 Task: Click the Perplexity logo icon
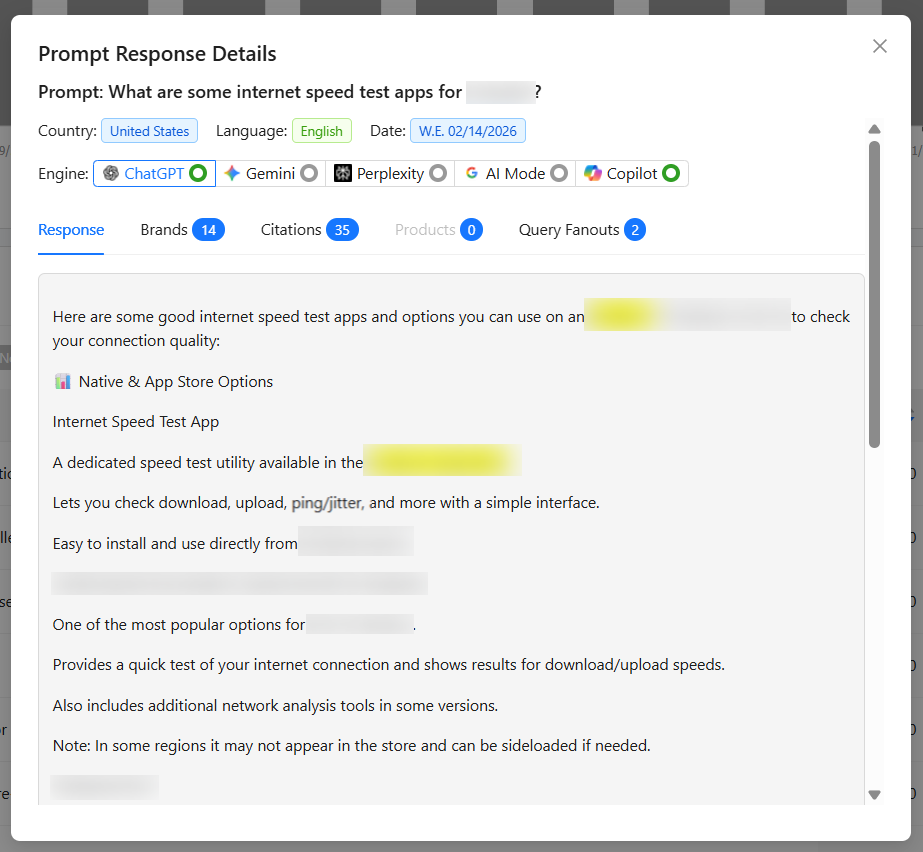coord(343,174)
